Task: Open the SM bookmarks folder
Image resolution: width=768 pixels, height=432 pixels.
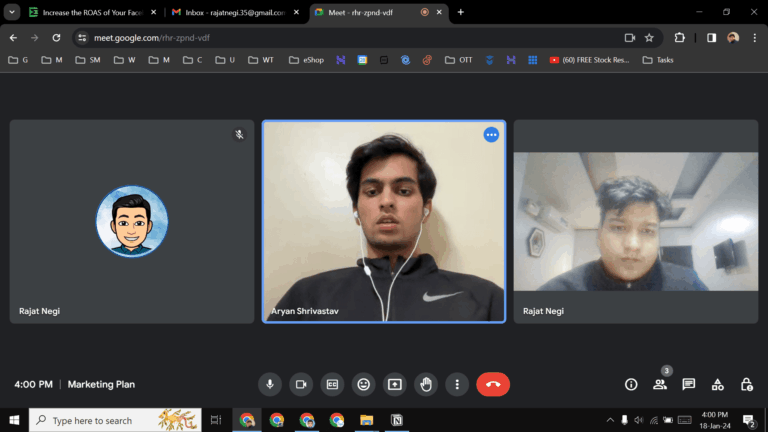Action: pos(88,60)
